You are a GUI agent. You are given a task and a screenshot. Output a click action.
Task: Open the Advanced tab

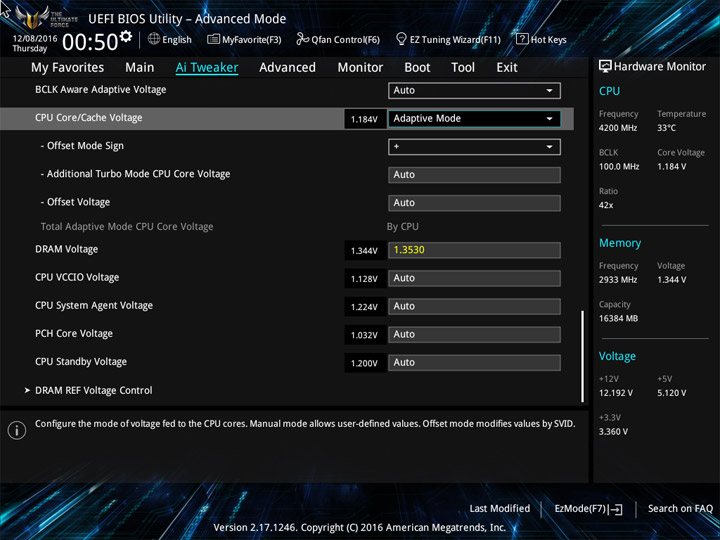(287, 68)
